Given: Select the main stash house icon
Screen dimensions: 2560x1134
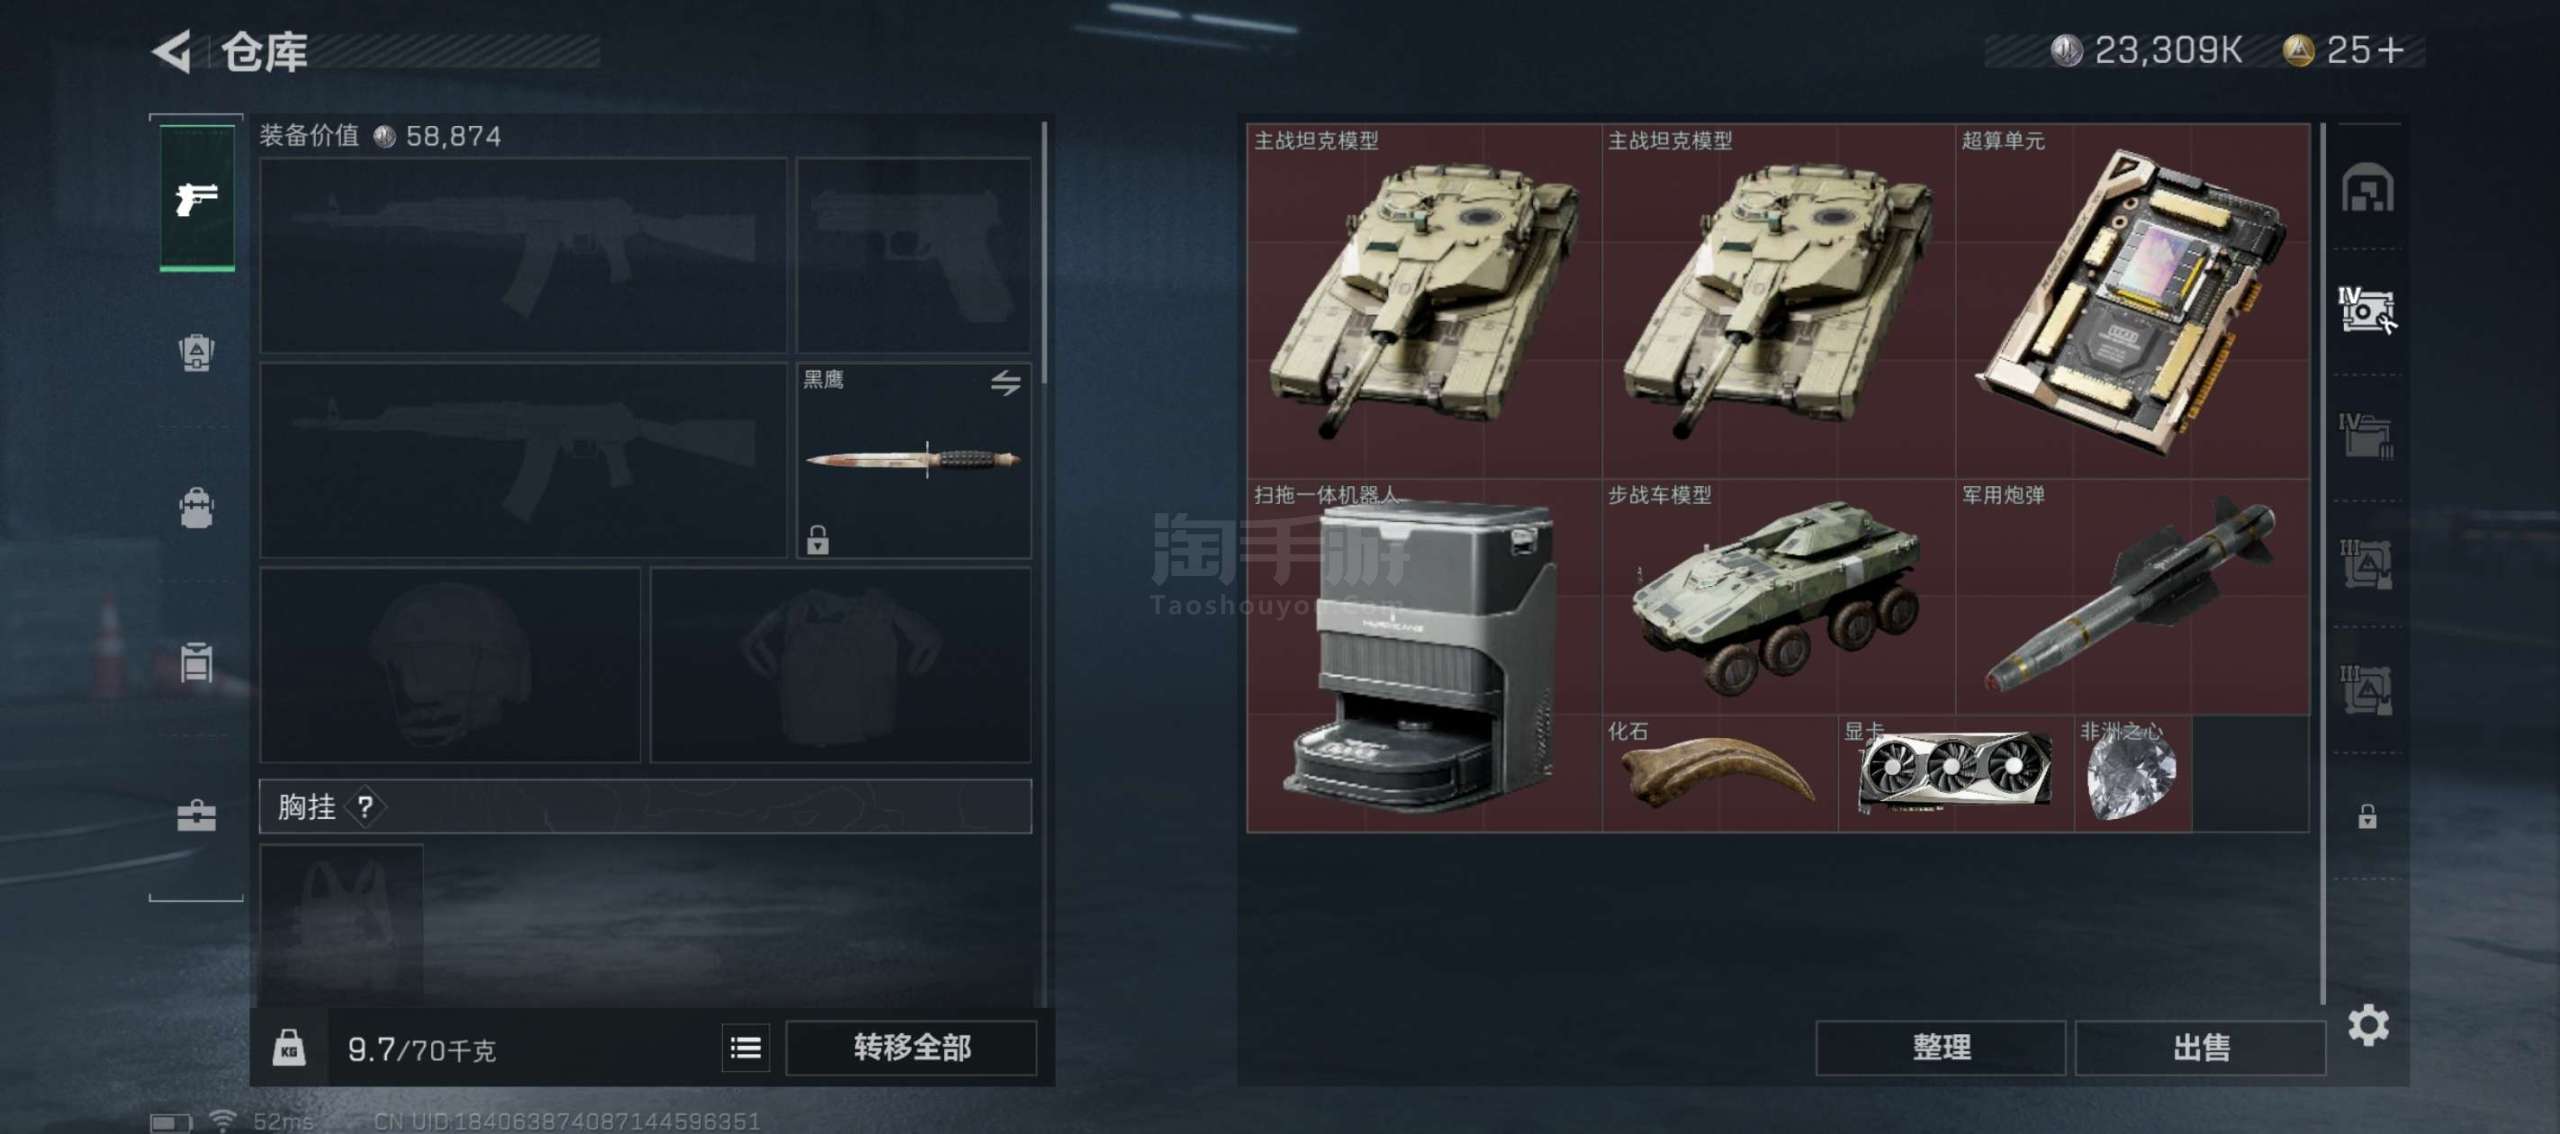Looking at the screenshot, I should point(2367,188).
